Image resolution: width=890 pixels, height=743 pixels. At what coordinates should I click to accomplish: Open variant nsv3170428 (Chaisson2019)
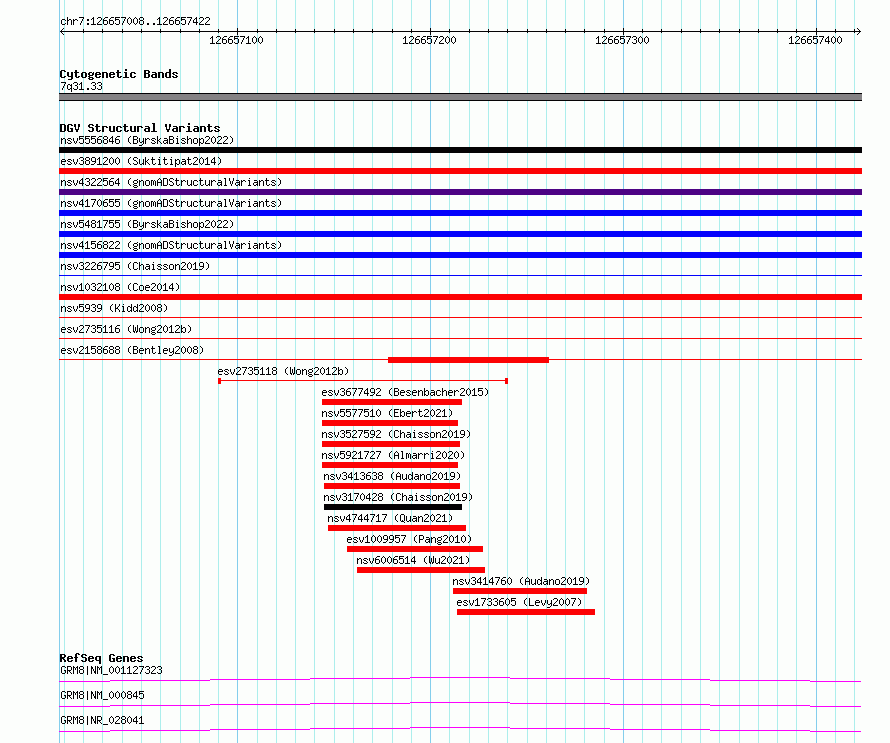[x=398, y=497]
